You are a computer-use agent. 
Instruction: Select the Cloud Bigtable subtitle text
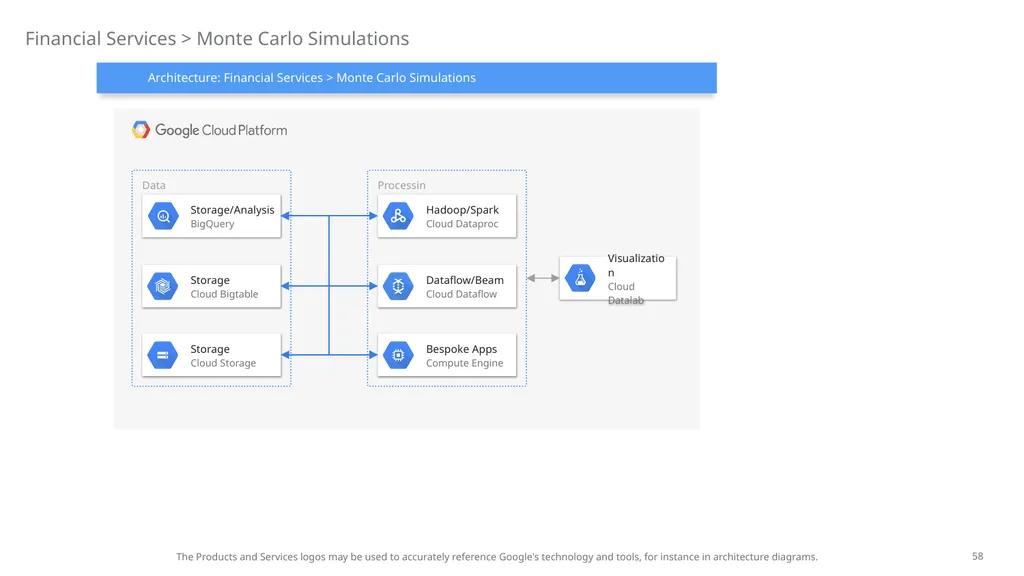224,294
